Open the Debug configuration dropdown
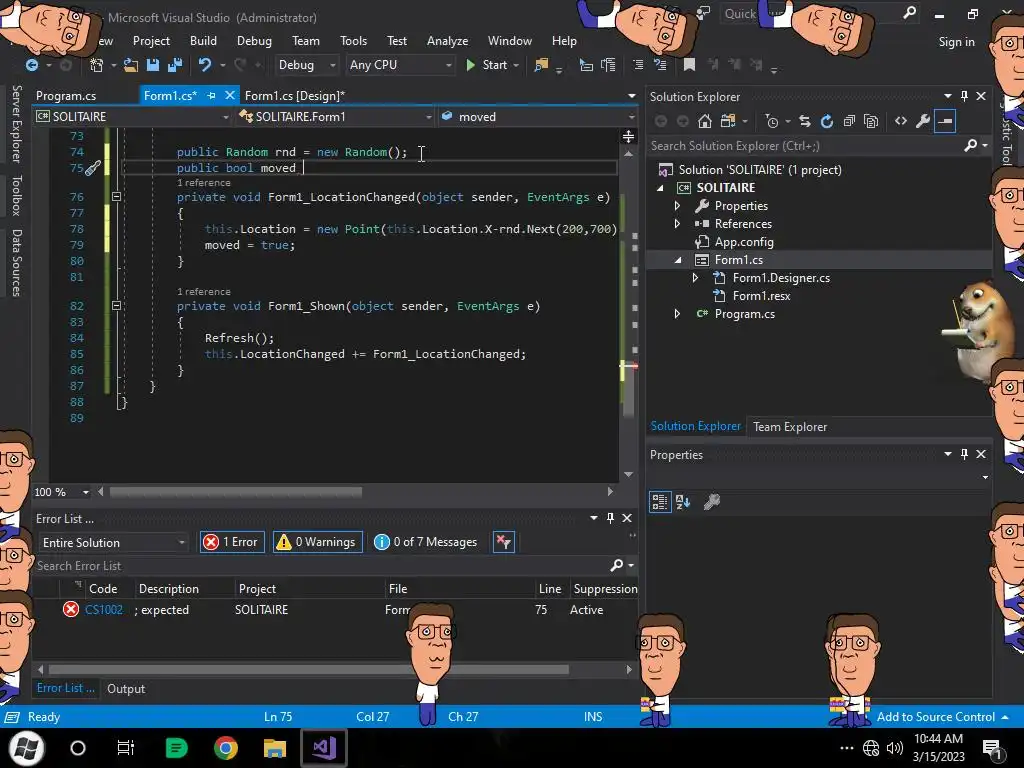Screen dimensions: 1024x768 (306, 65)
